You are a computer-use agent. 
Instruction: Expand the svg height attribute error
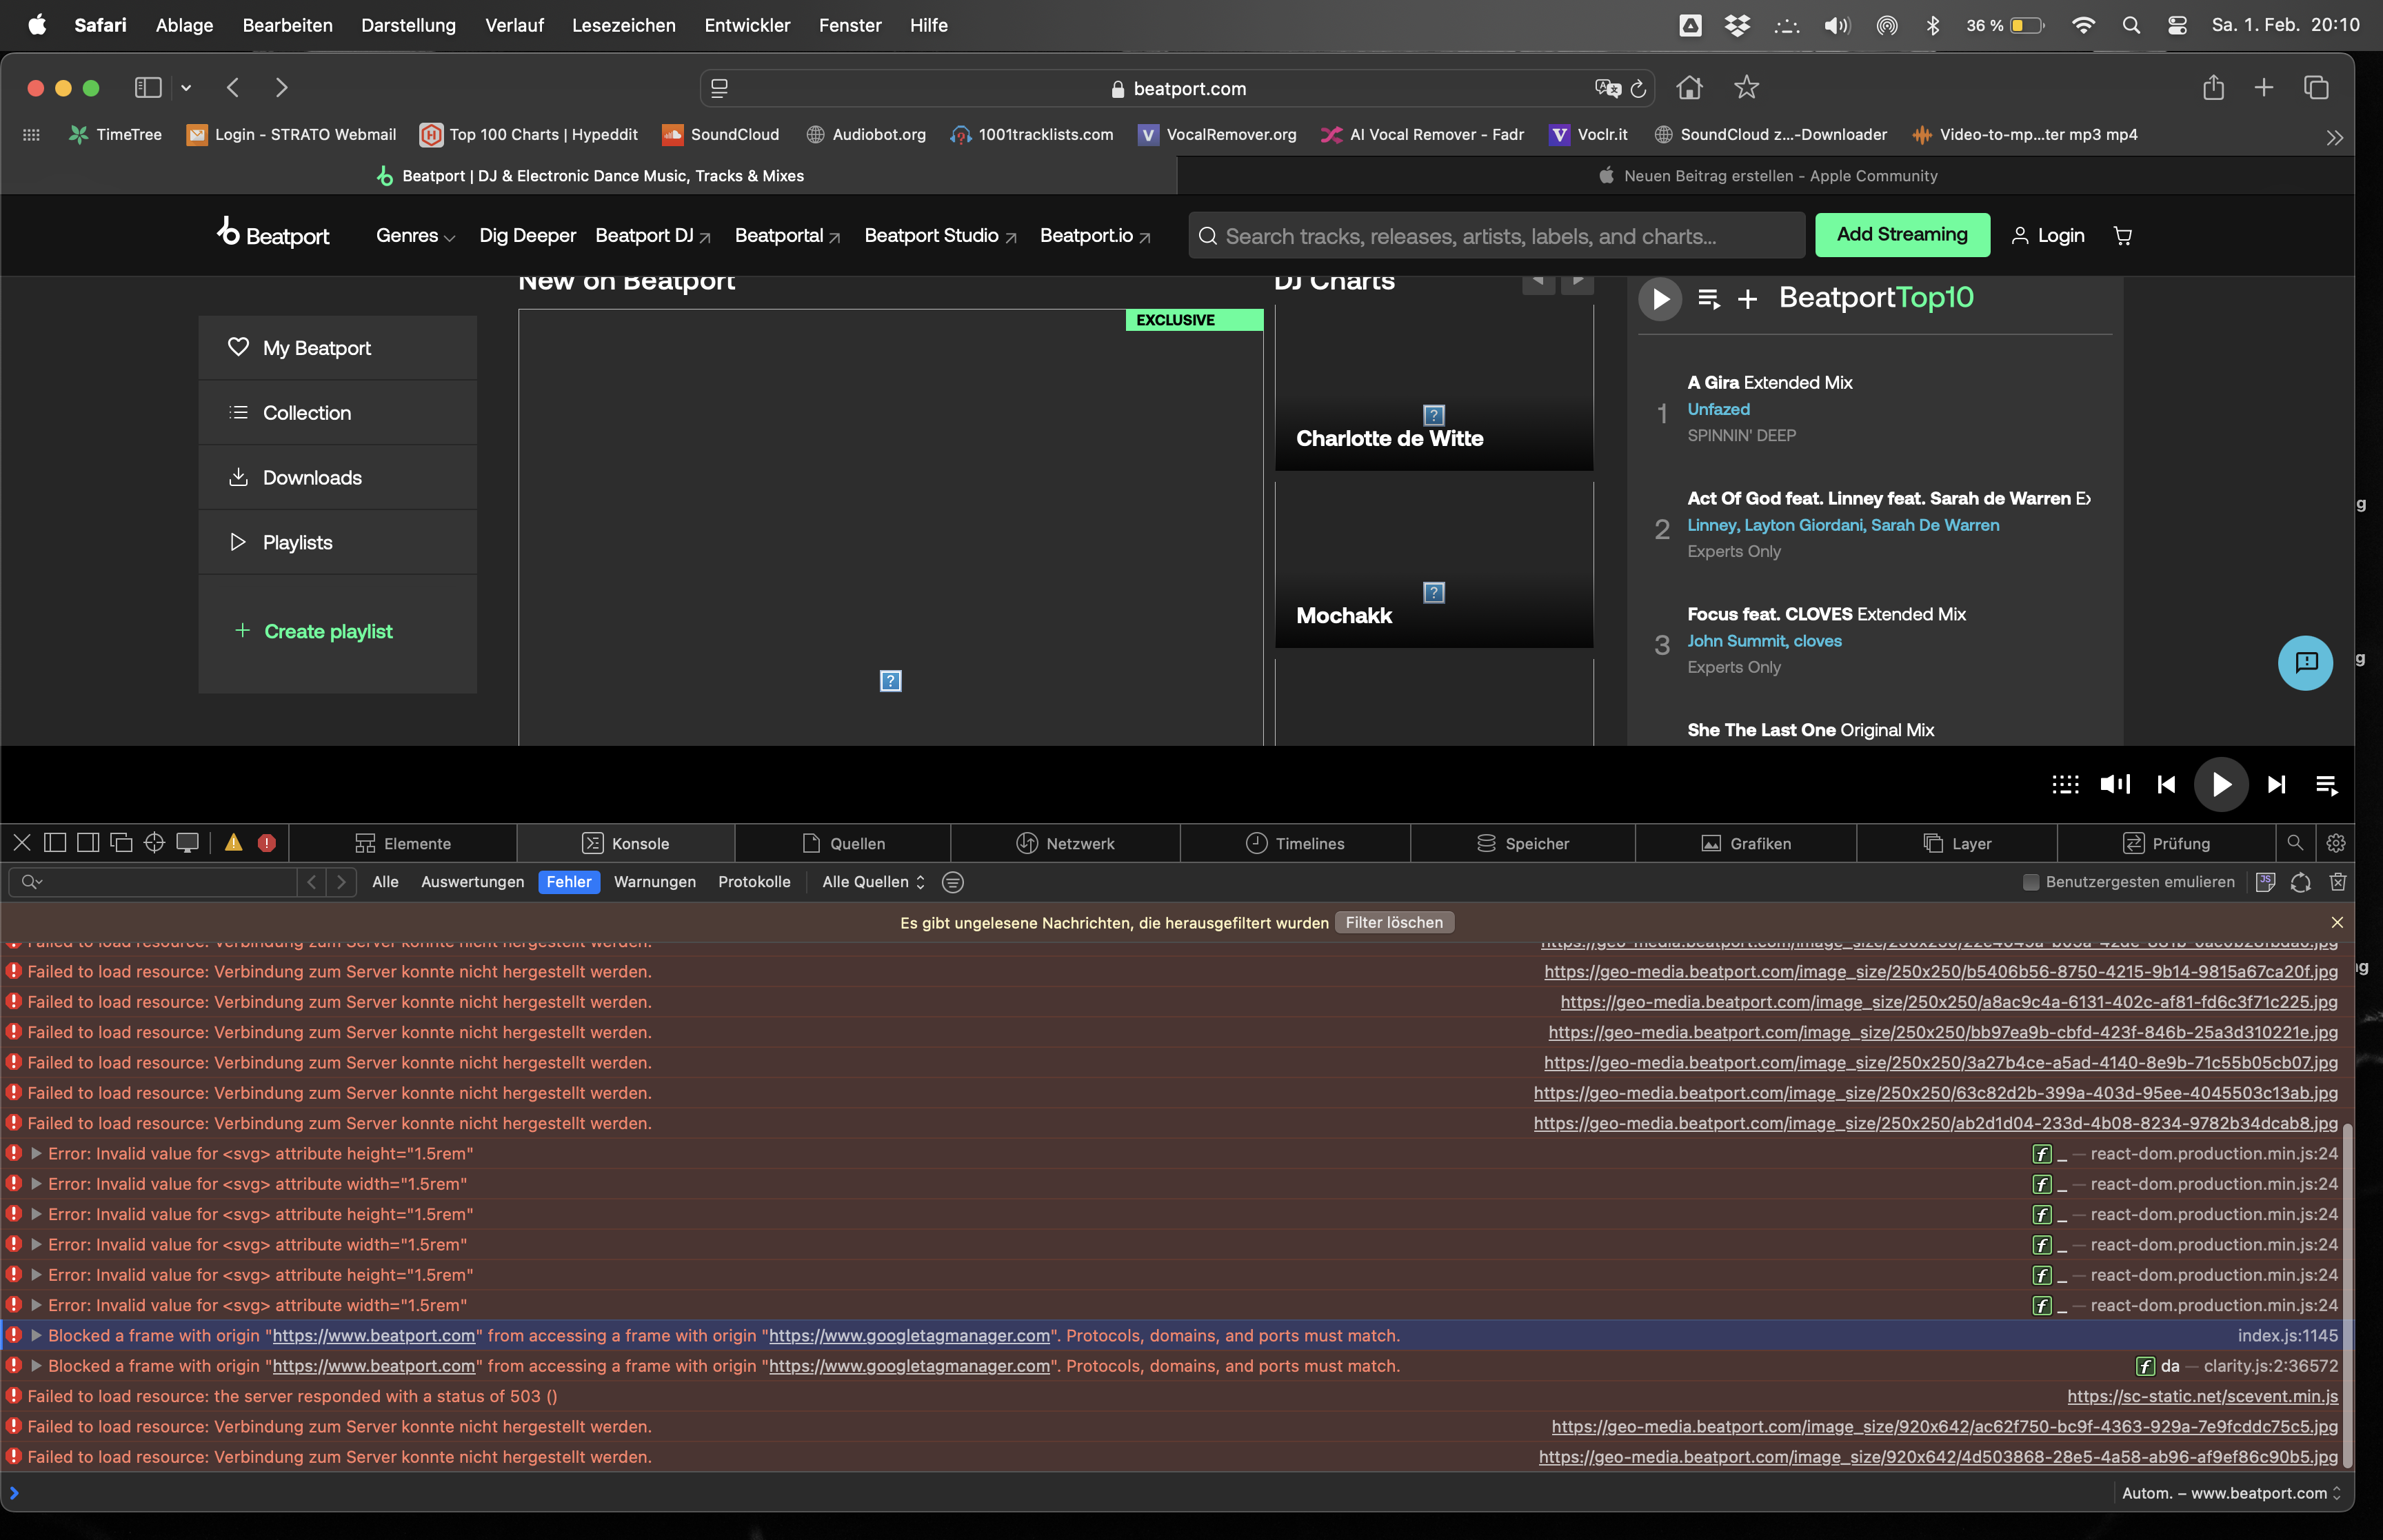tap(36, 1154)
